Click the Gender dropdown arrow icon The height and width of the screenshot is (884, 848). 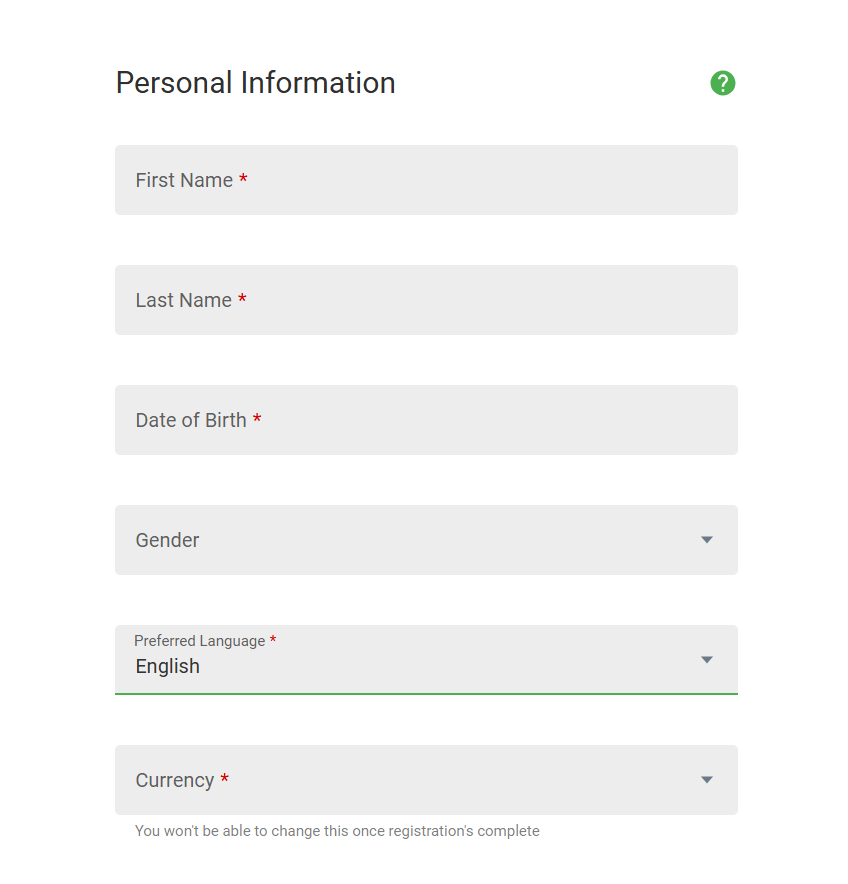[707, 540]
